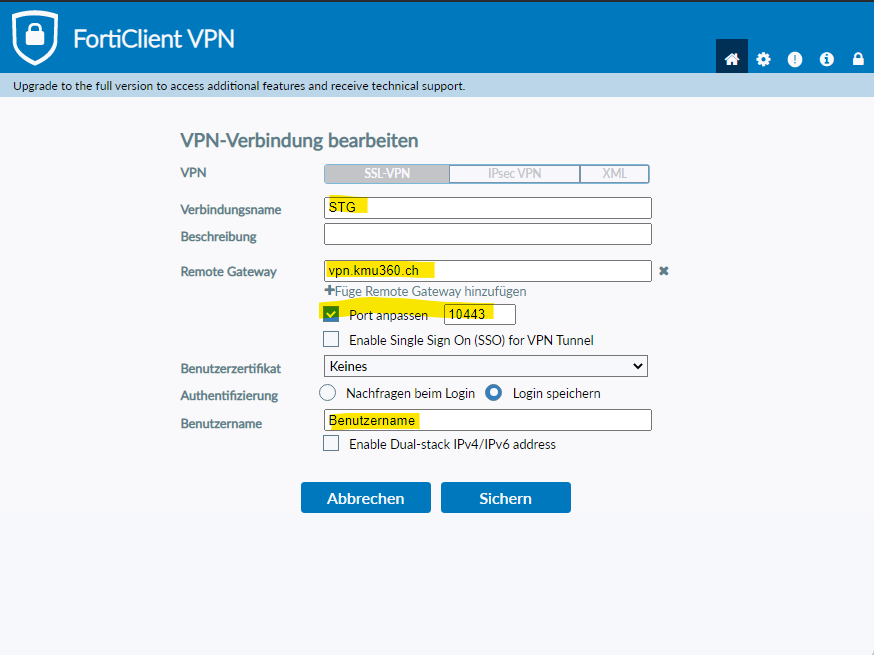Open the about info icon
874x655 pixels.
click(x=827, y=59)
